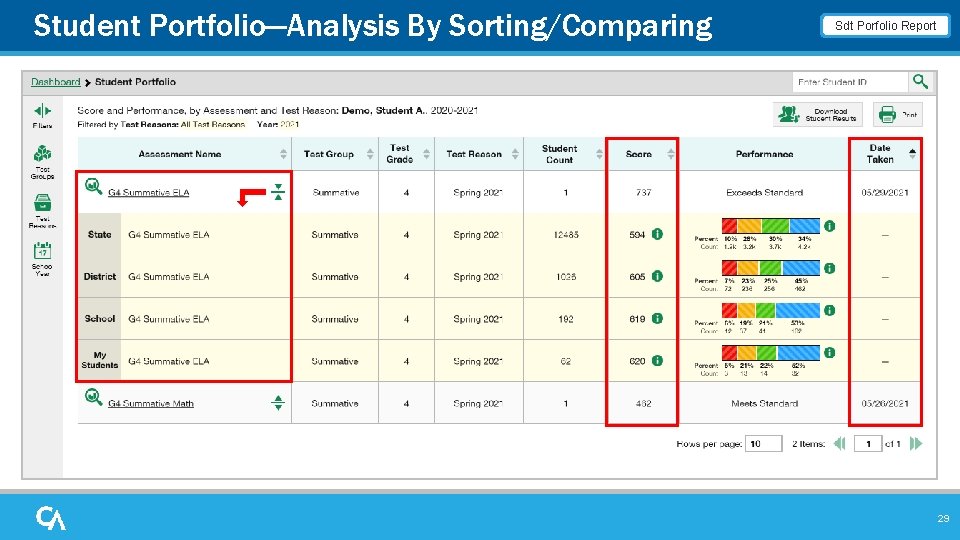Open Test Groups sidebar icon
960x540 pixels.
42,154
